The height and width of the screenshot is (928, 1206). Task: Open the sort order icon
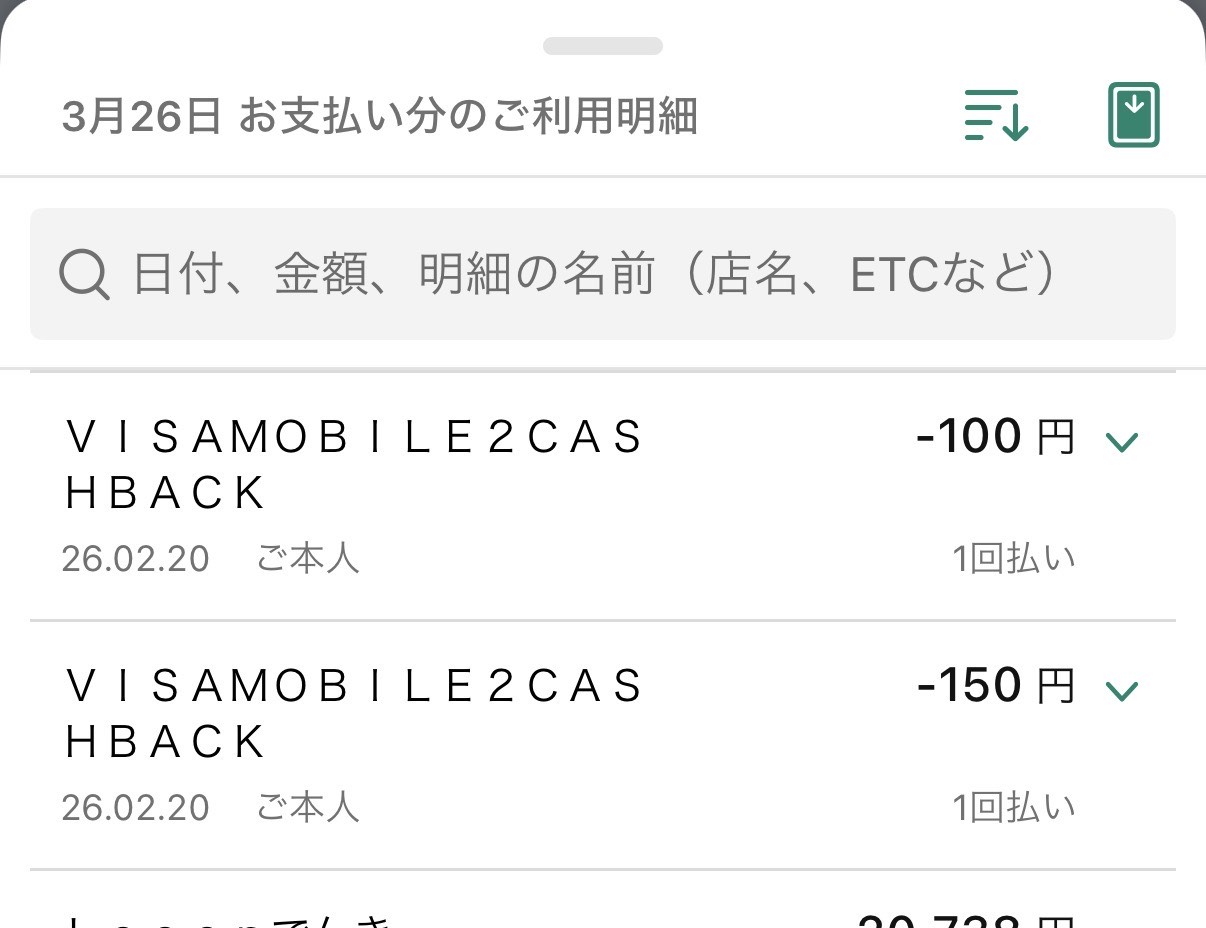point(996,115)
